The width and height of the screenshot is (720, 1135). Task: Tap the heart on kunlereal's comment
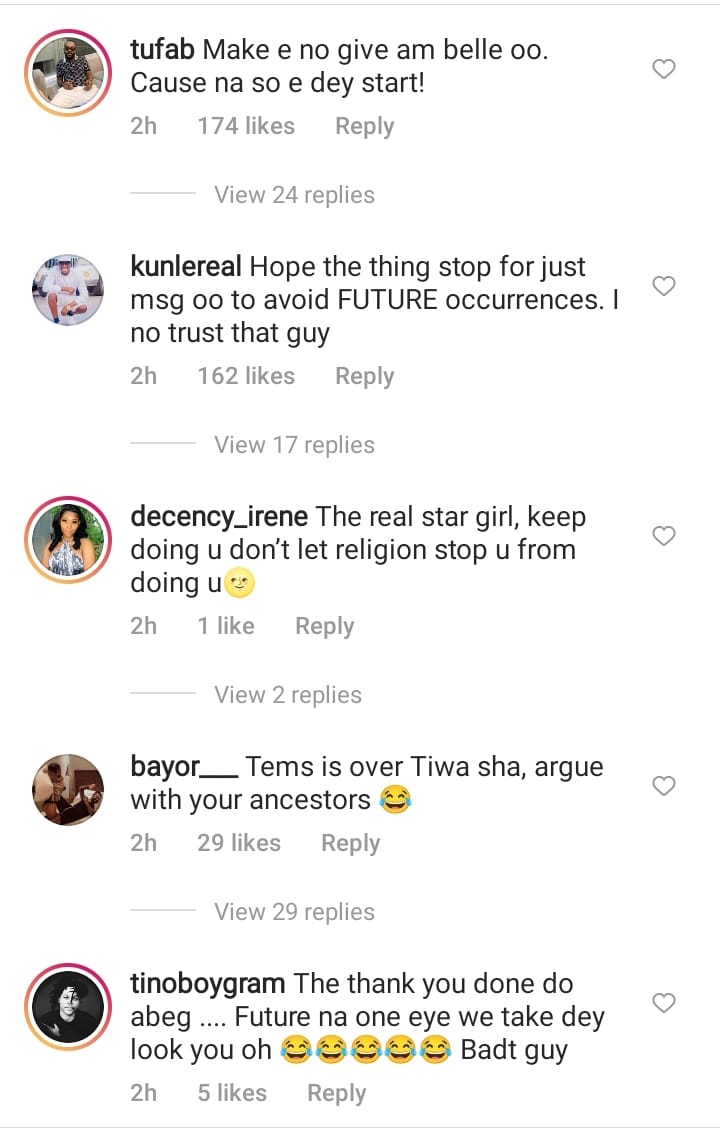664,286
